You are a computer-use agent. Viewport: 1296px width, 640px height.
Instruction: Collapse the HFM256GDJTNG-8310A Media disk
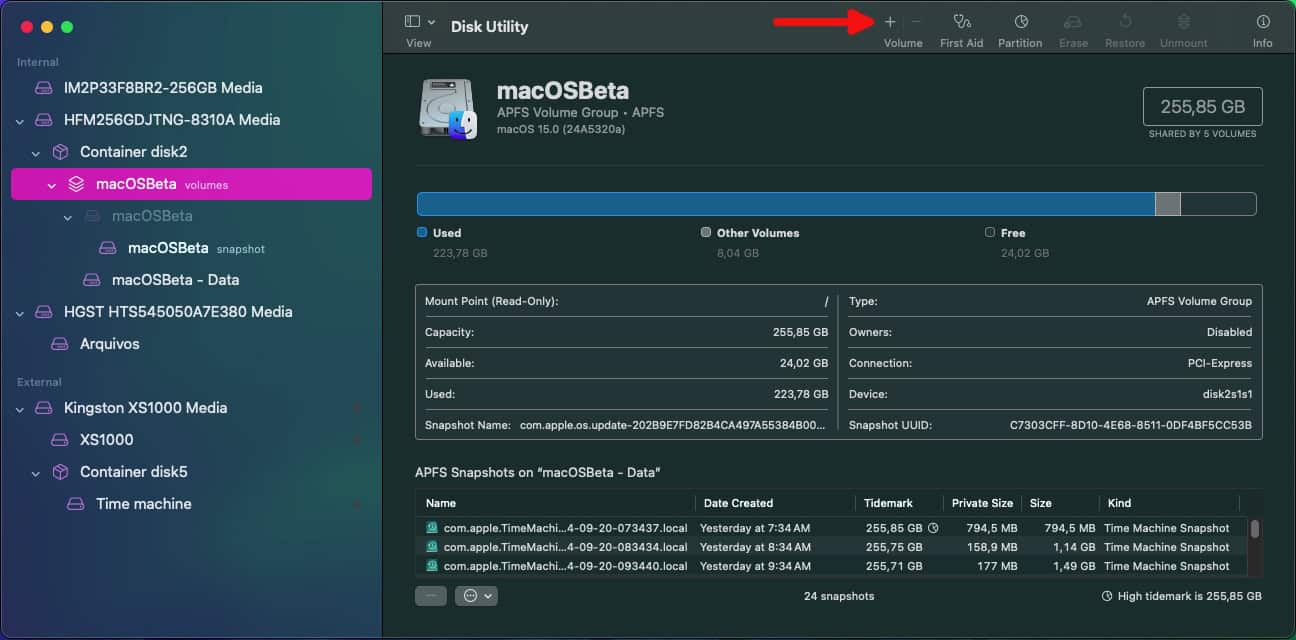point(20,120)
